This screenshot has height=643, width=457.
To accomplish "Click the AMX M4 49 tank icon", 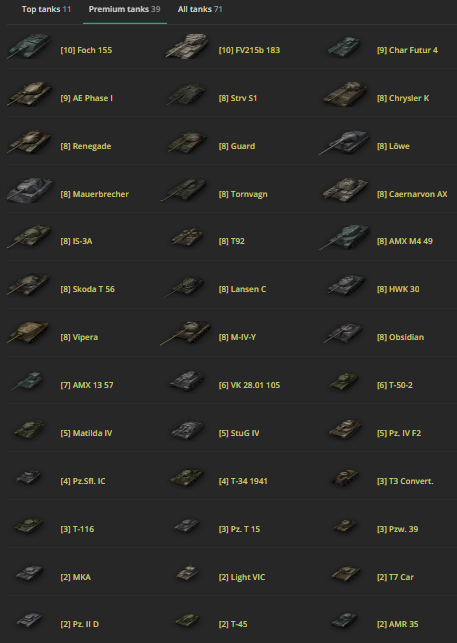I will [344, 238].
